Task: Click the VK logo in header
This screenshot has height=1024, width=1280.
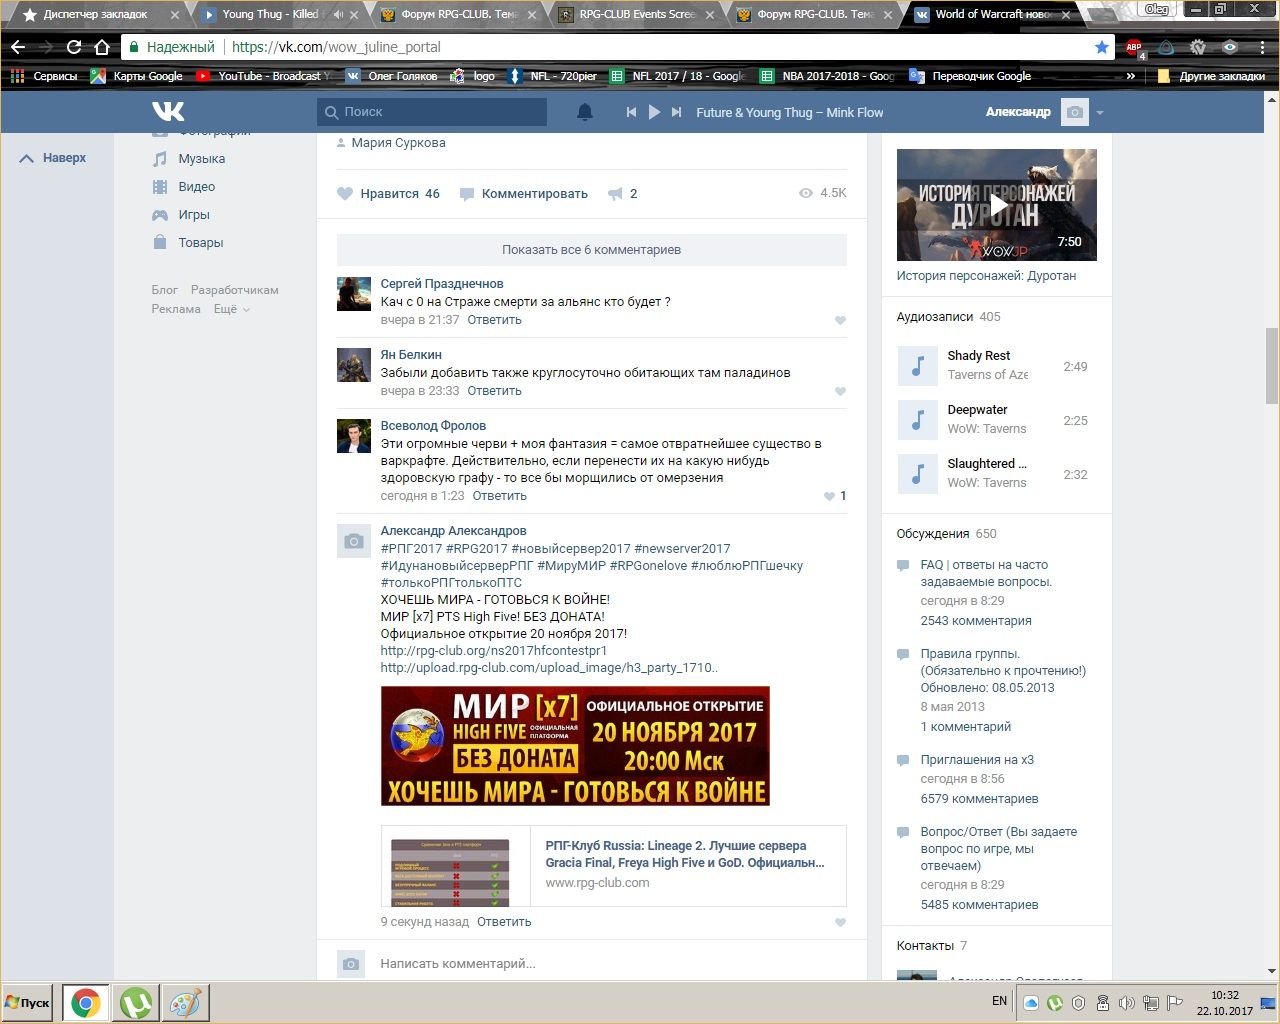Action: pyautogui.click(x=168, y=112)
